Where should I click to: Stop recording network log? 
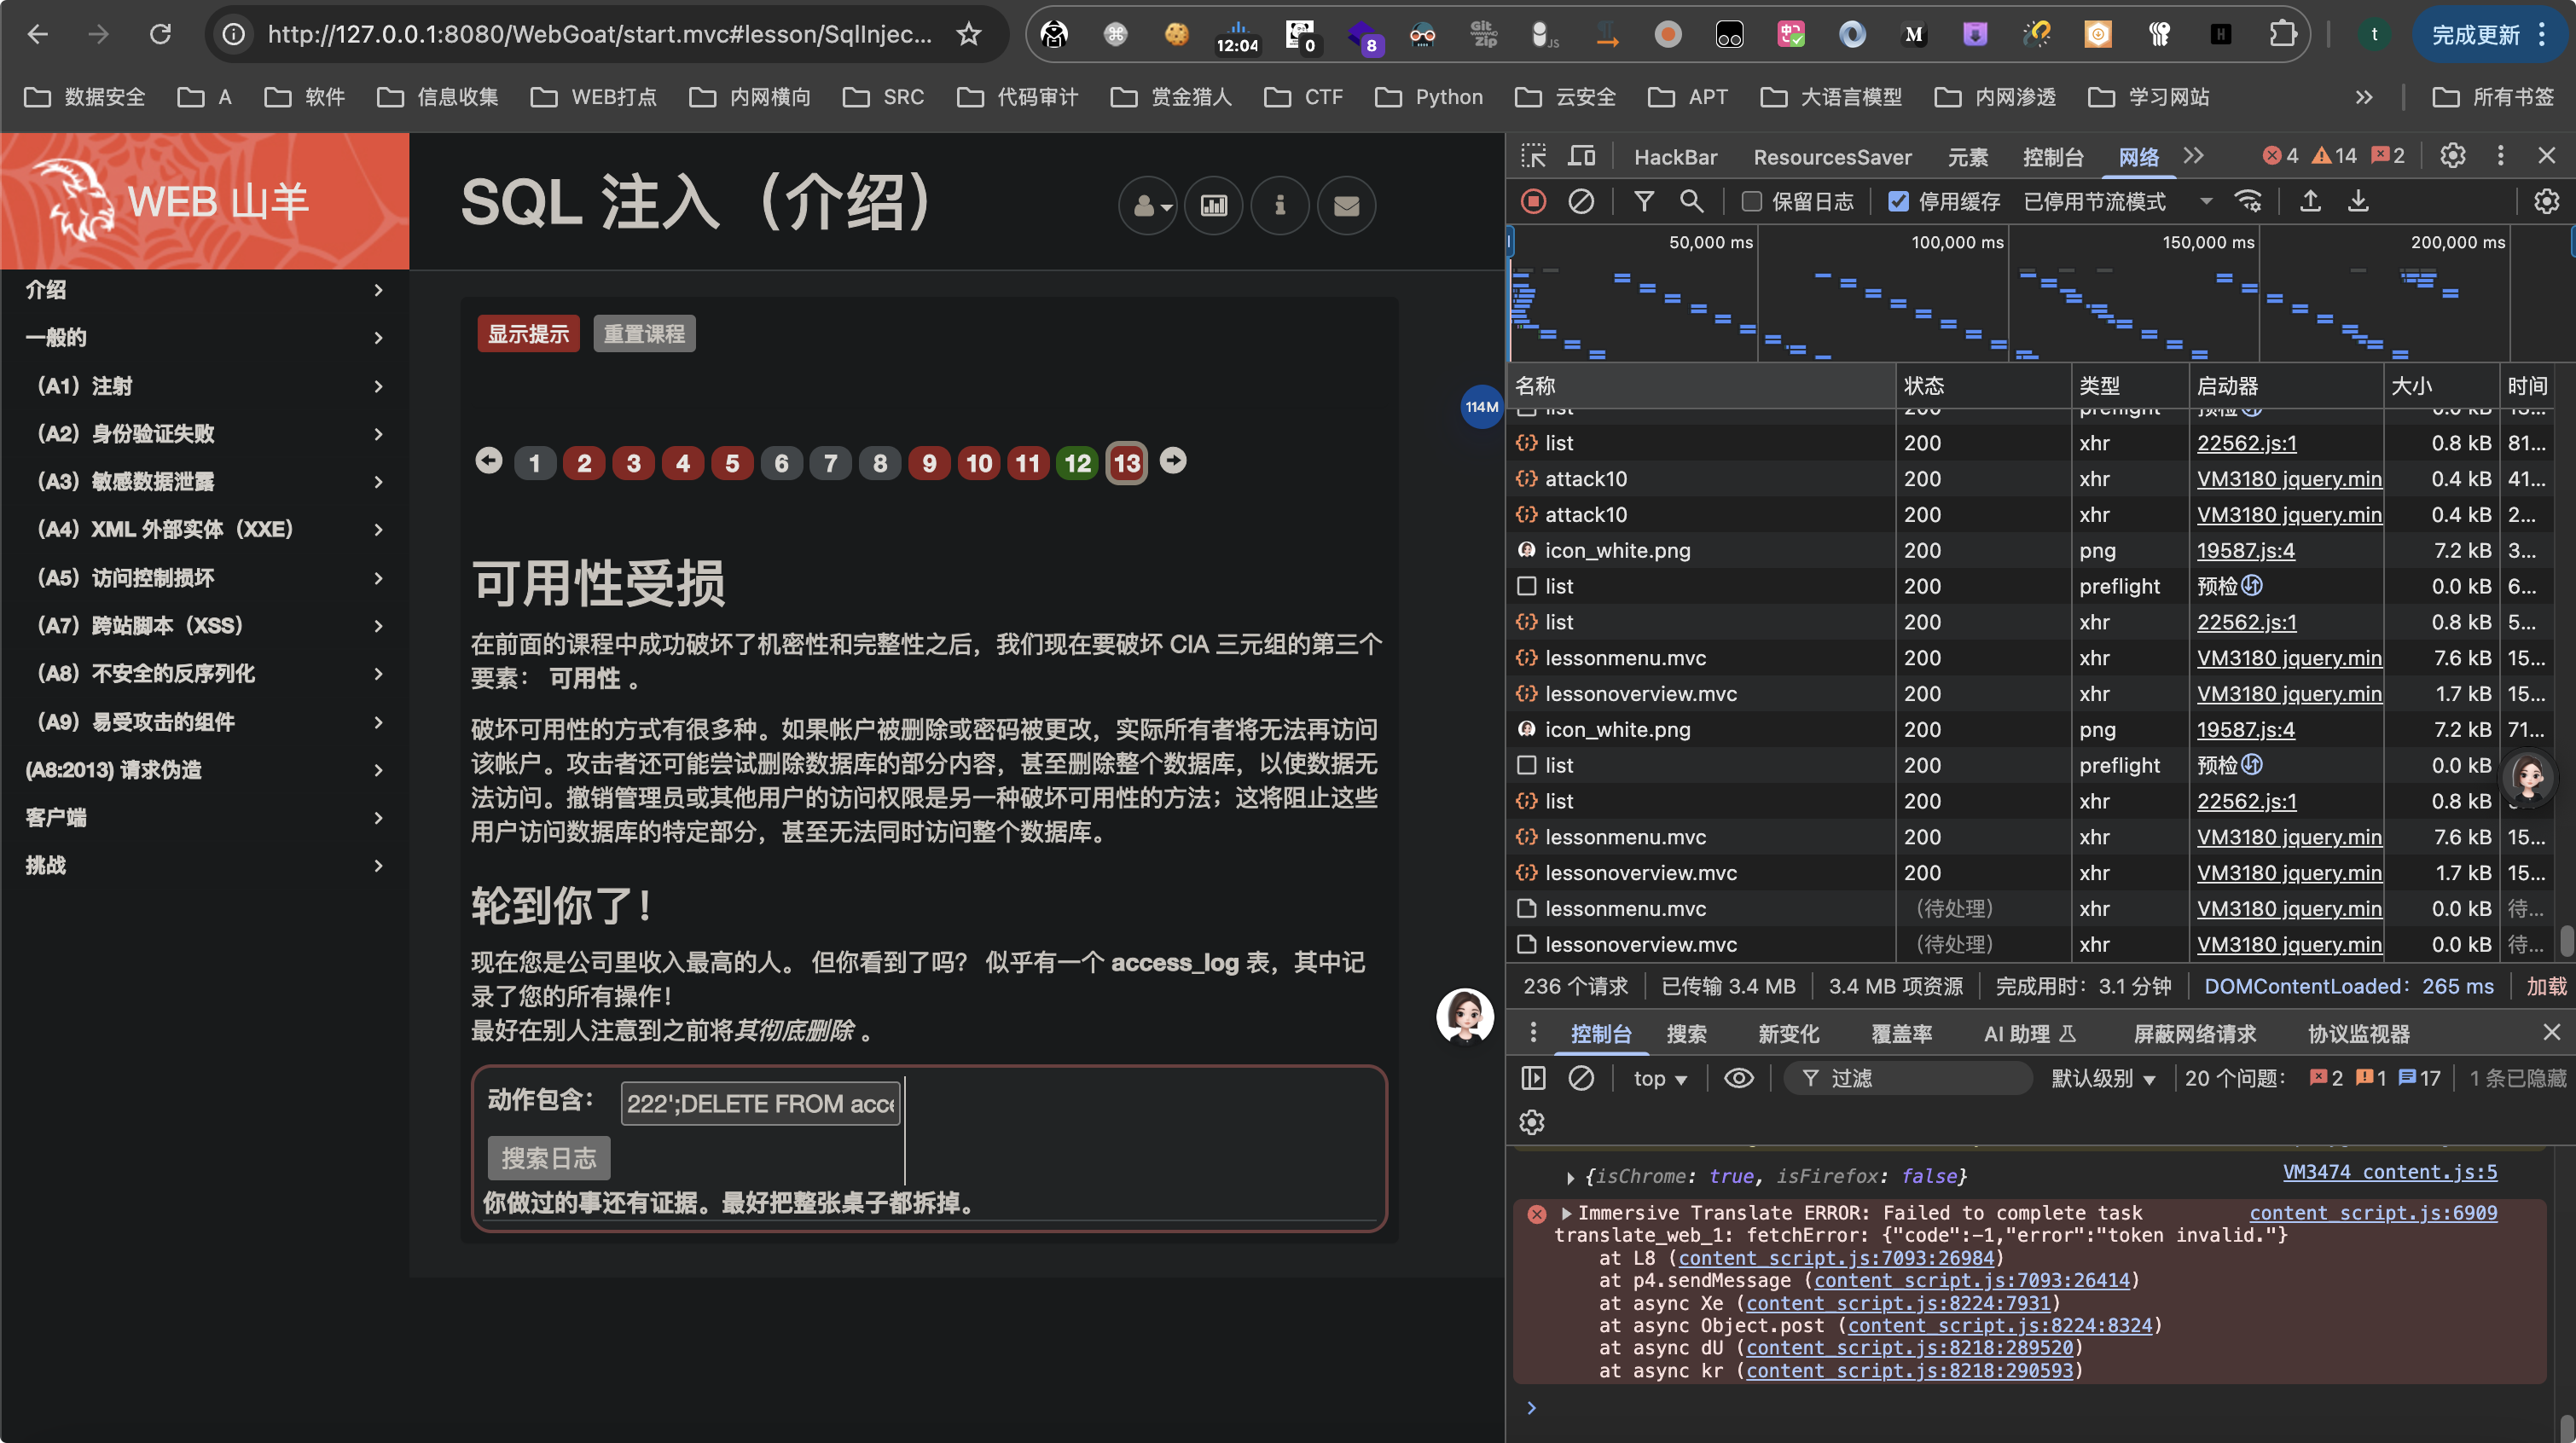click(x=1533, y=202)
